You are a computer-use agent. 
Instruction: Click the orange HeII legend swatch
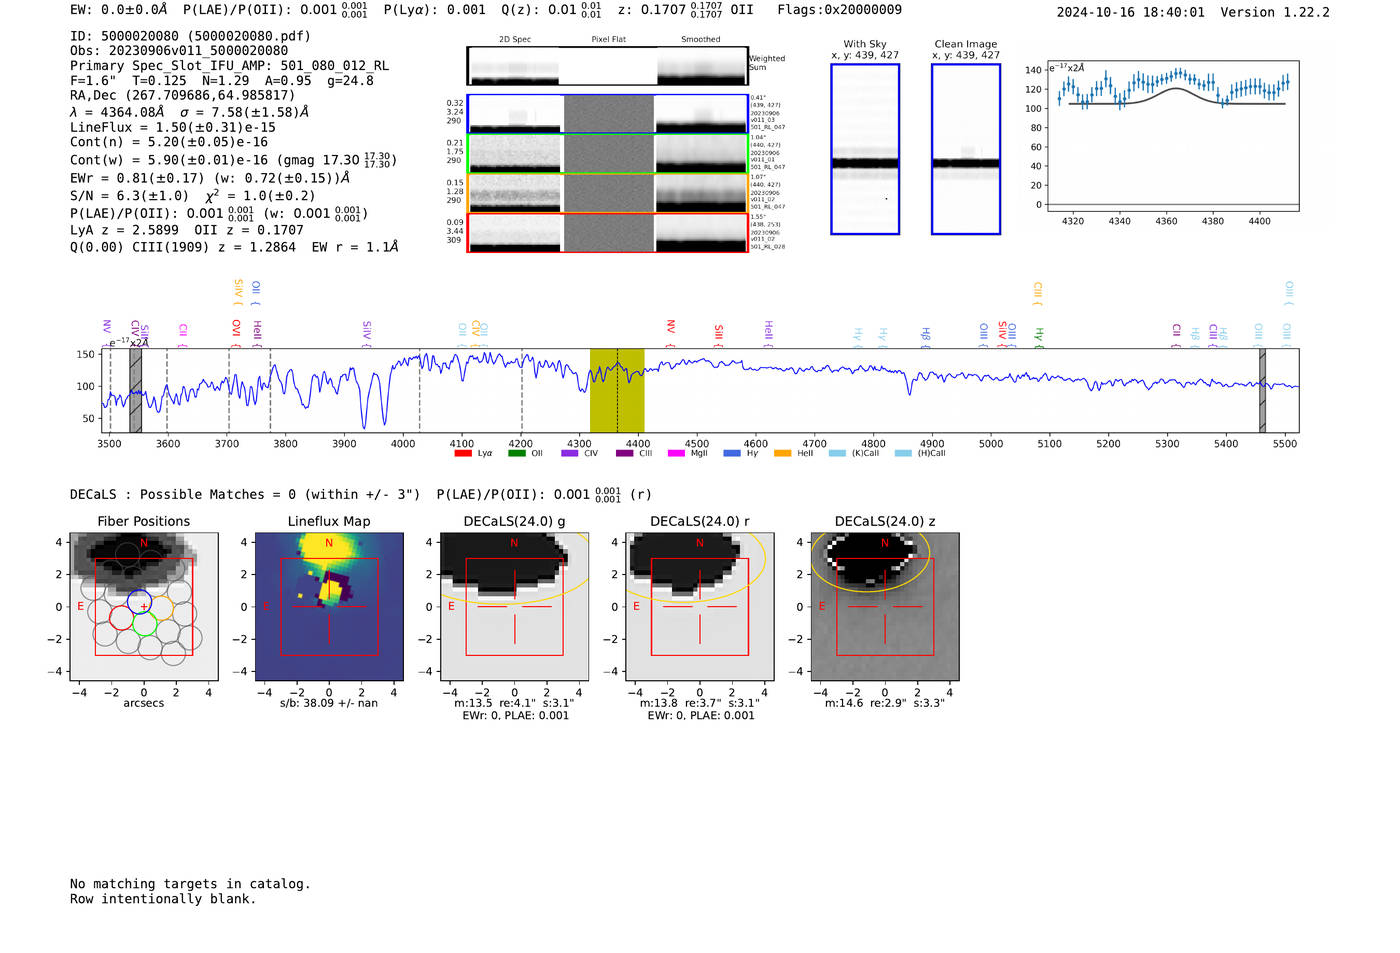coord(782,454)
